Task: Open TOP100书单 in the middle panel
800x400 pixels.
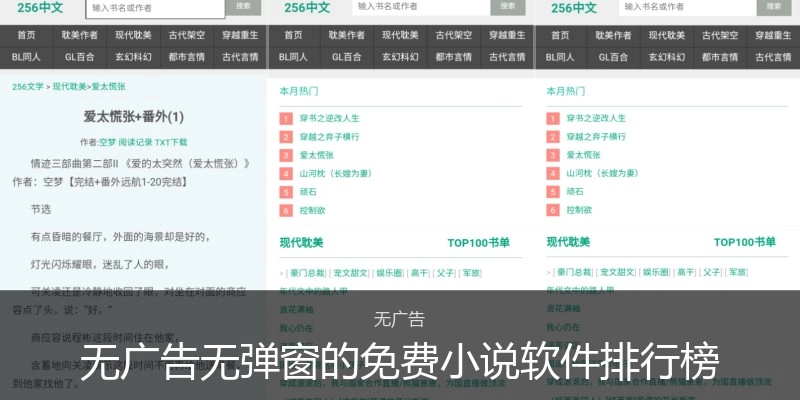Action: [x=479, y=243]
